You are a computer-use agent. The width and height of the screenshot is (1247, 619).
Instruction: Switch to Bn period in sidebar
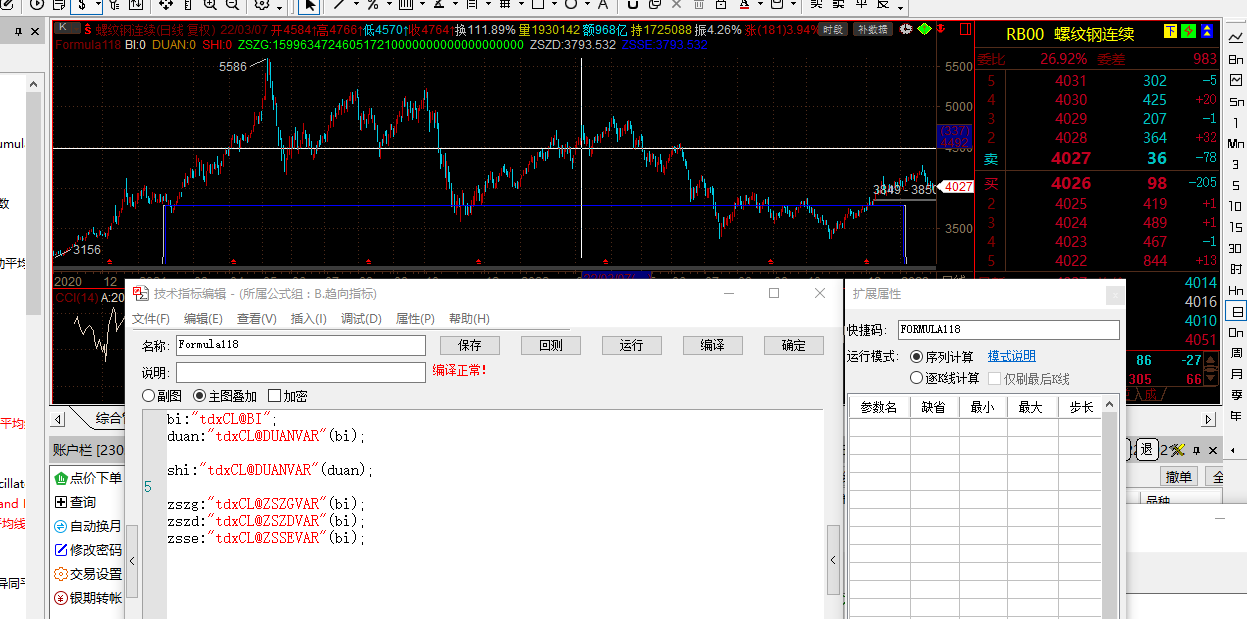[x=1237, y=61]
